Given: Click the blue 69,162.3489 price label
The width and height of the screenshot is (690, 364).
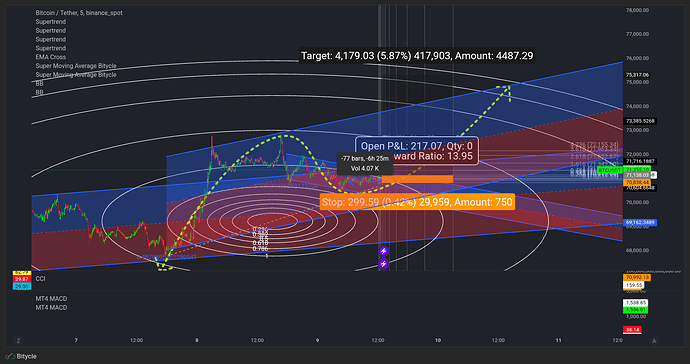Looking at the screenshot, I should pos(640,223).
